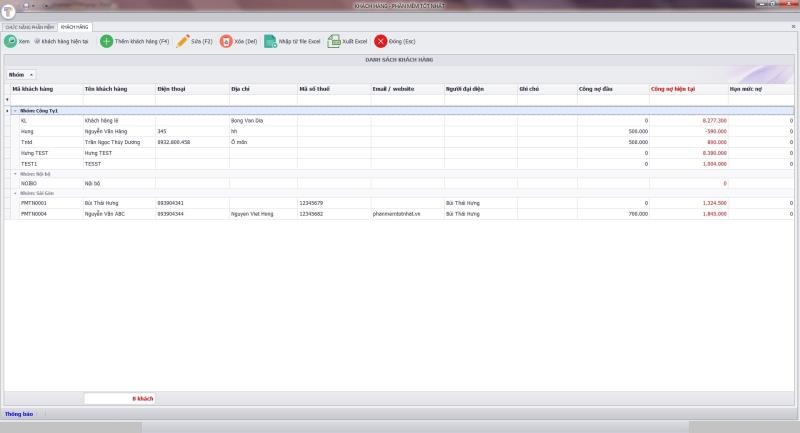Click the Nhập từ file Excel import icon
800x433 pixels.
(271, 41)
